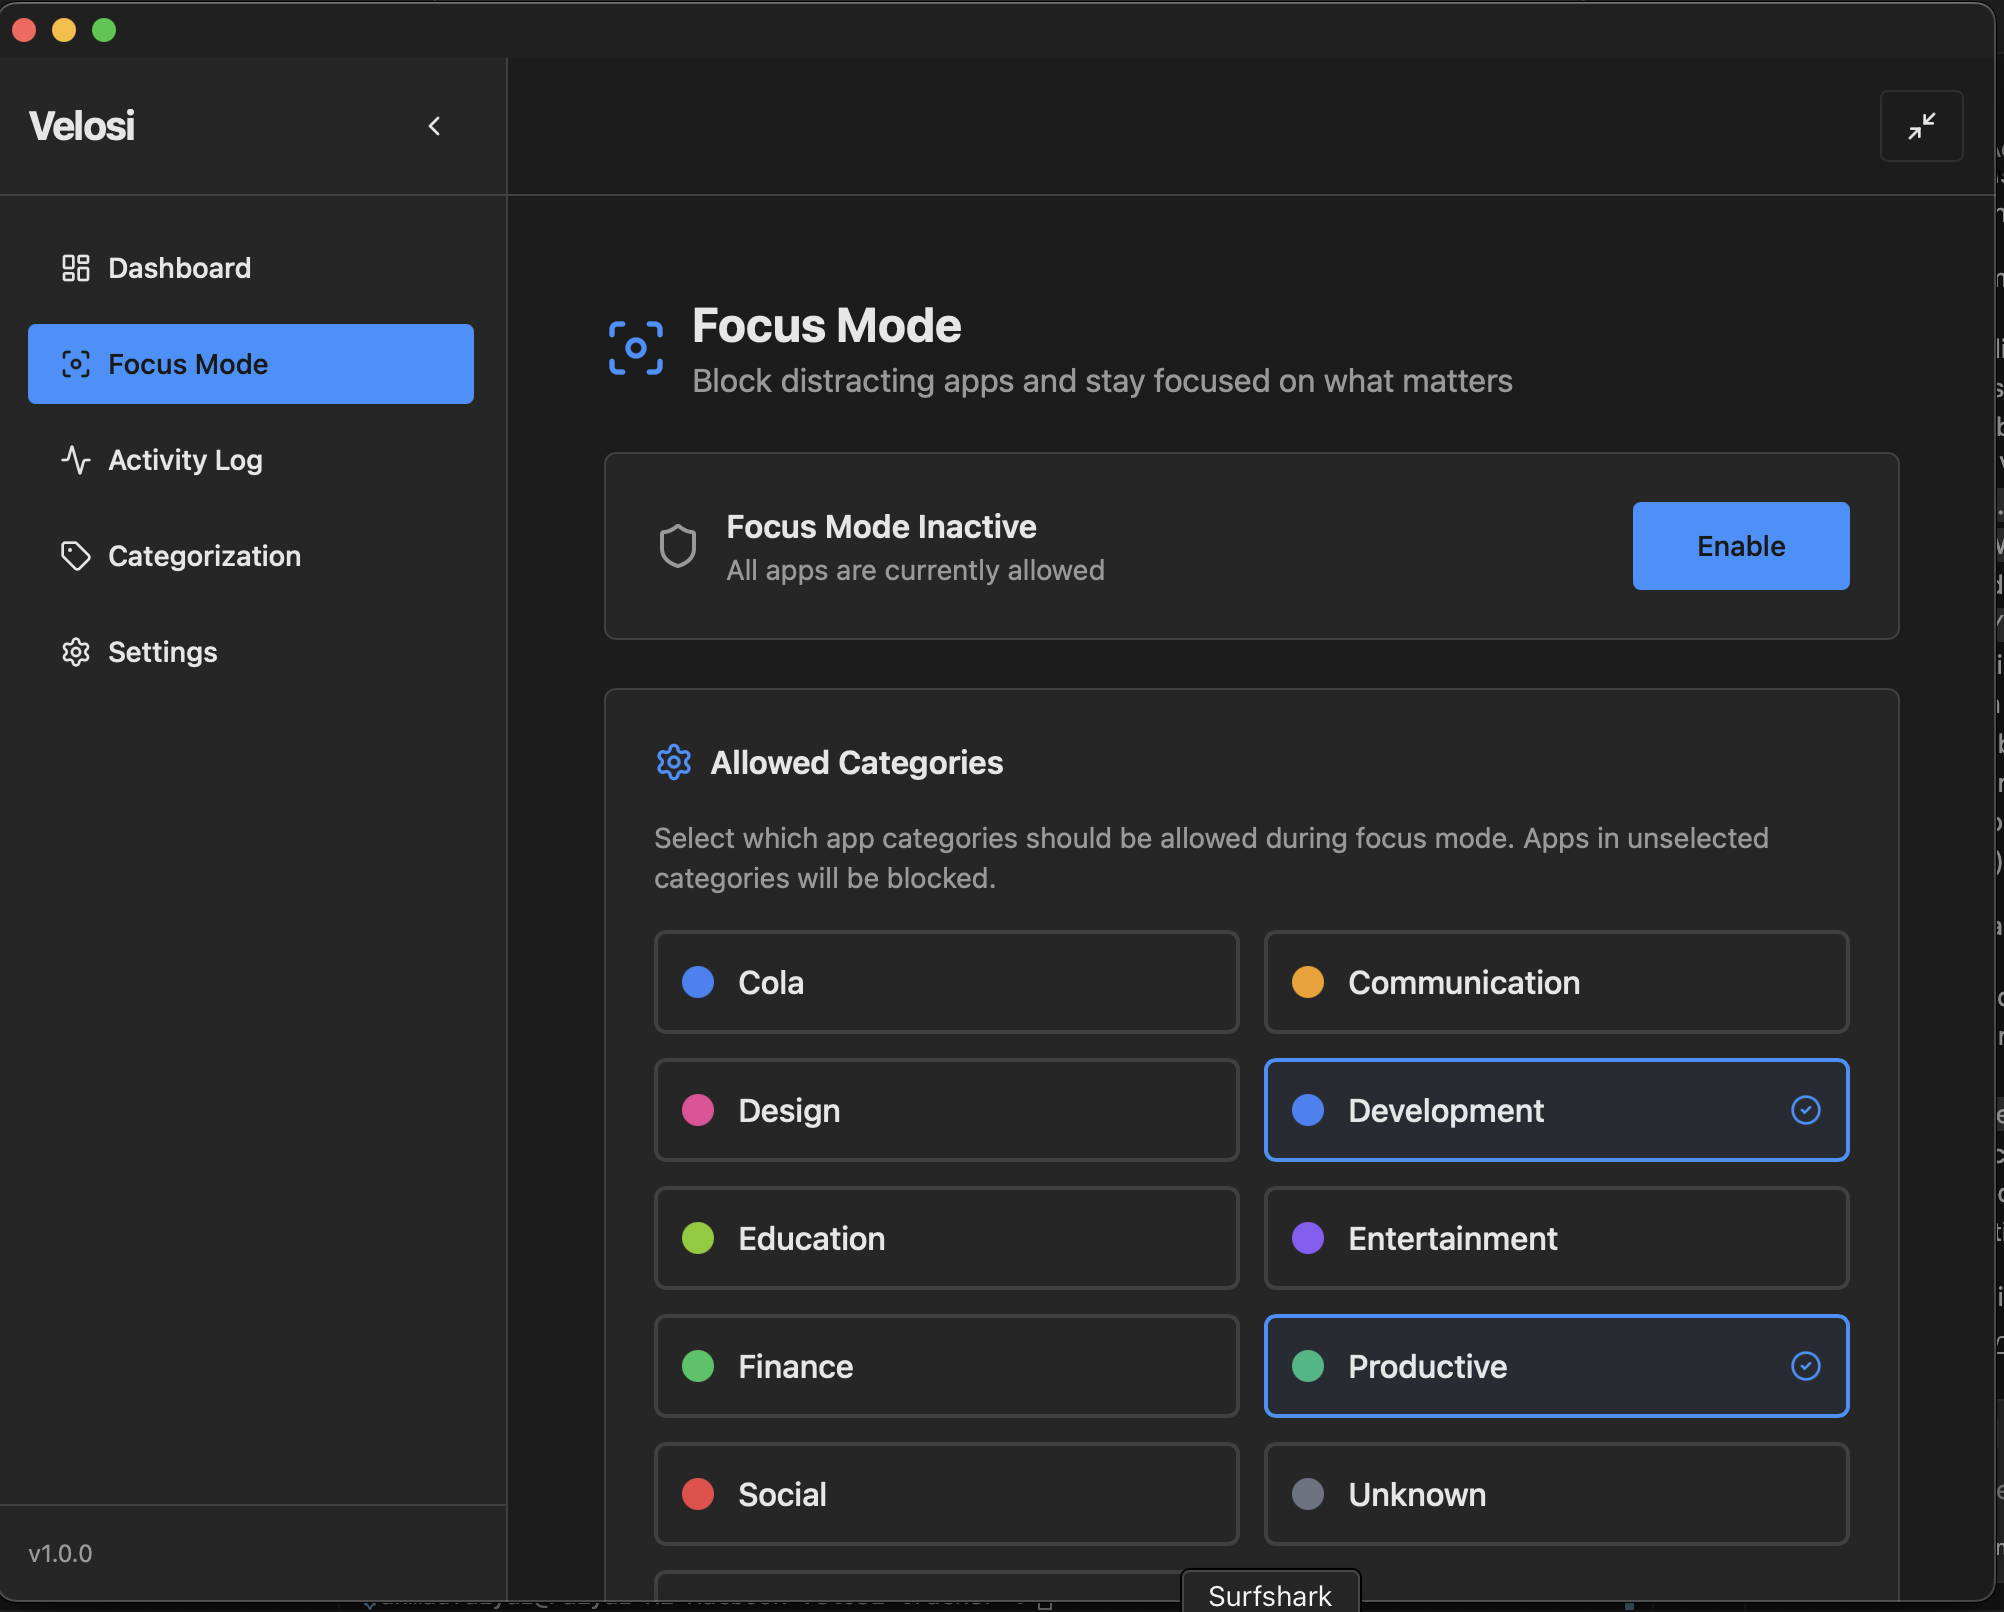
Task: Click the lime dot on Education
Action: (x=698, y=1238)
